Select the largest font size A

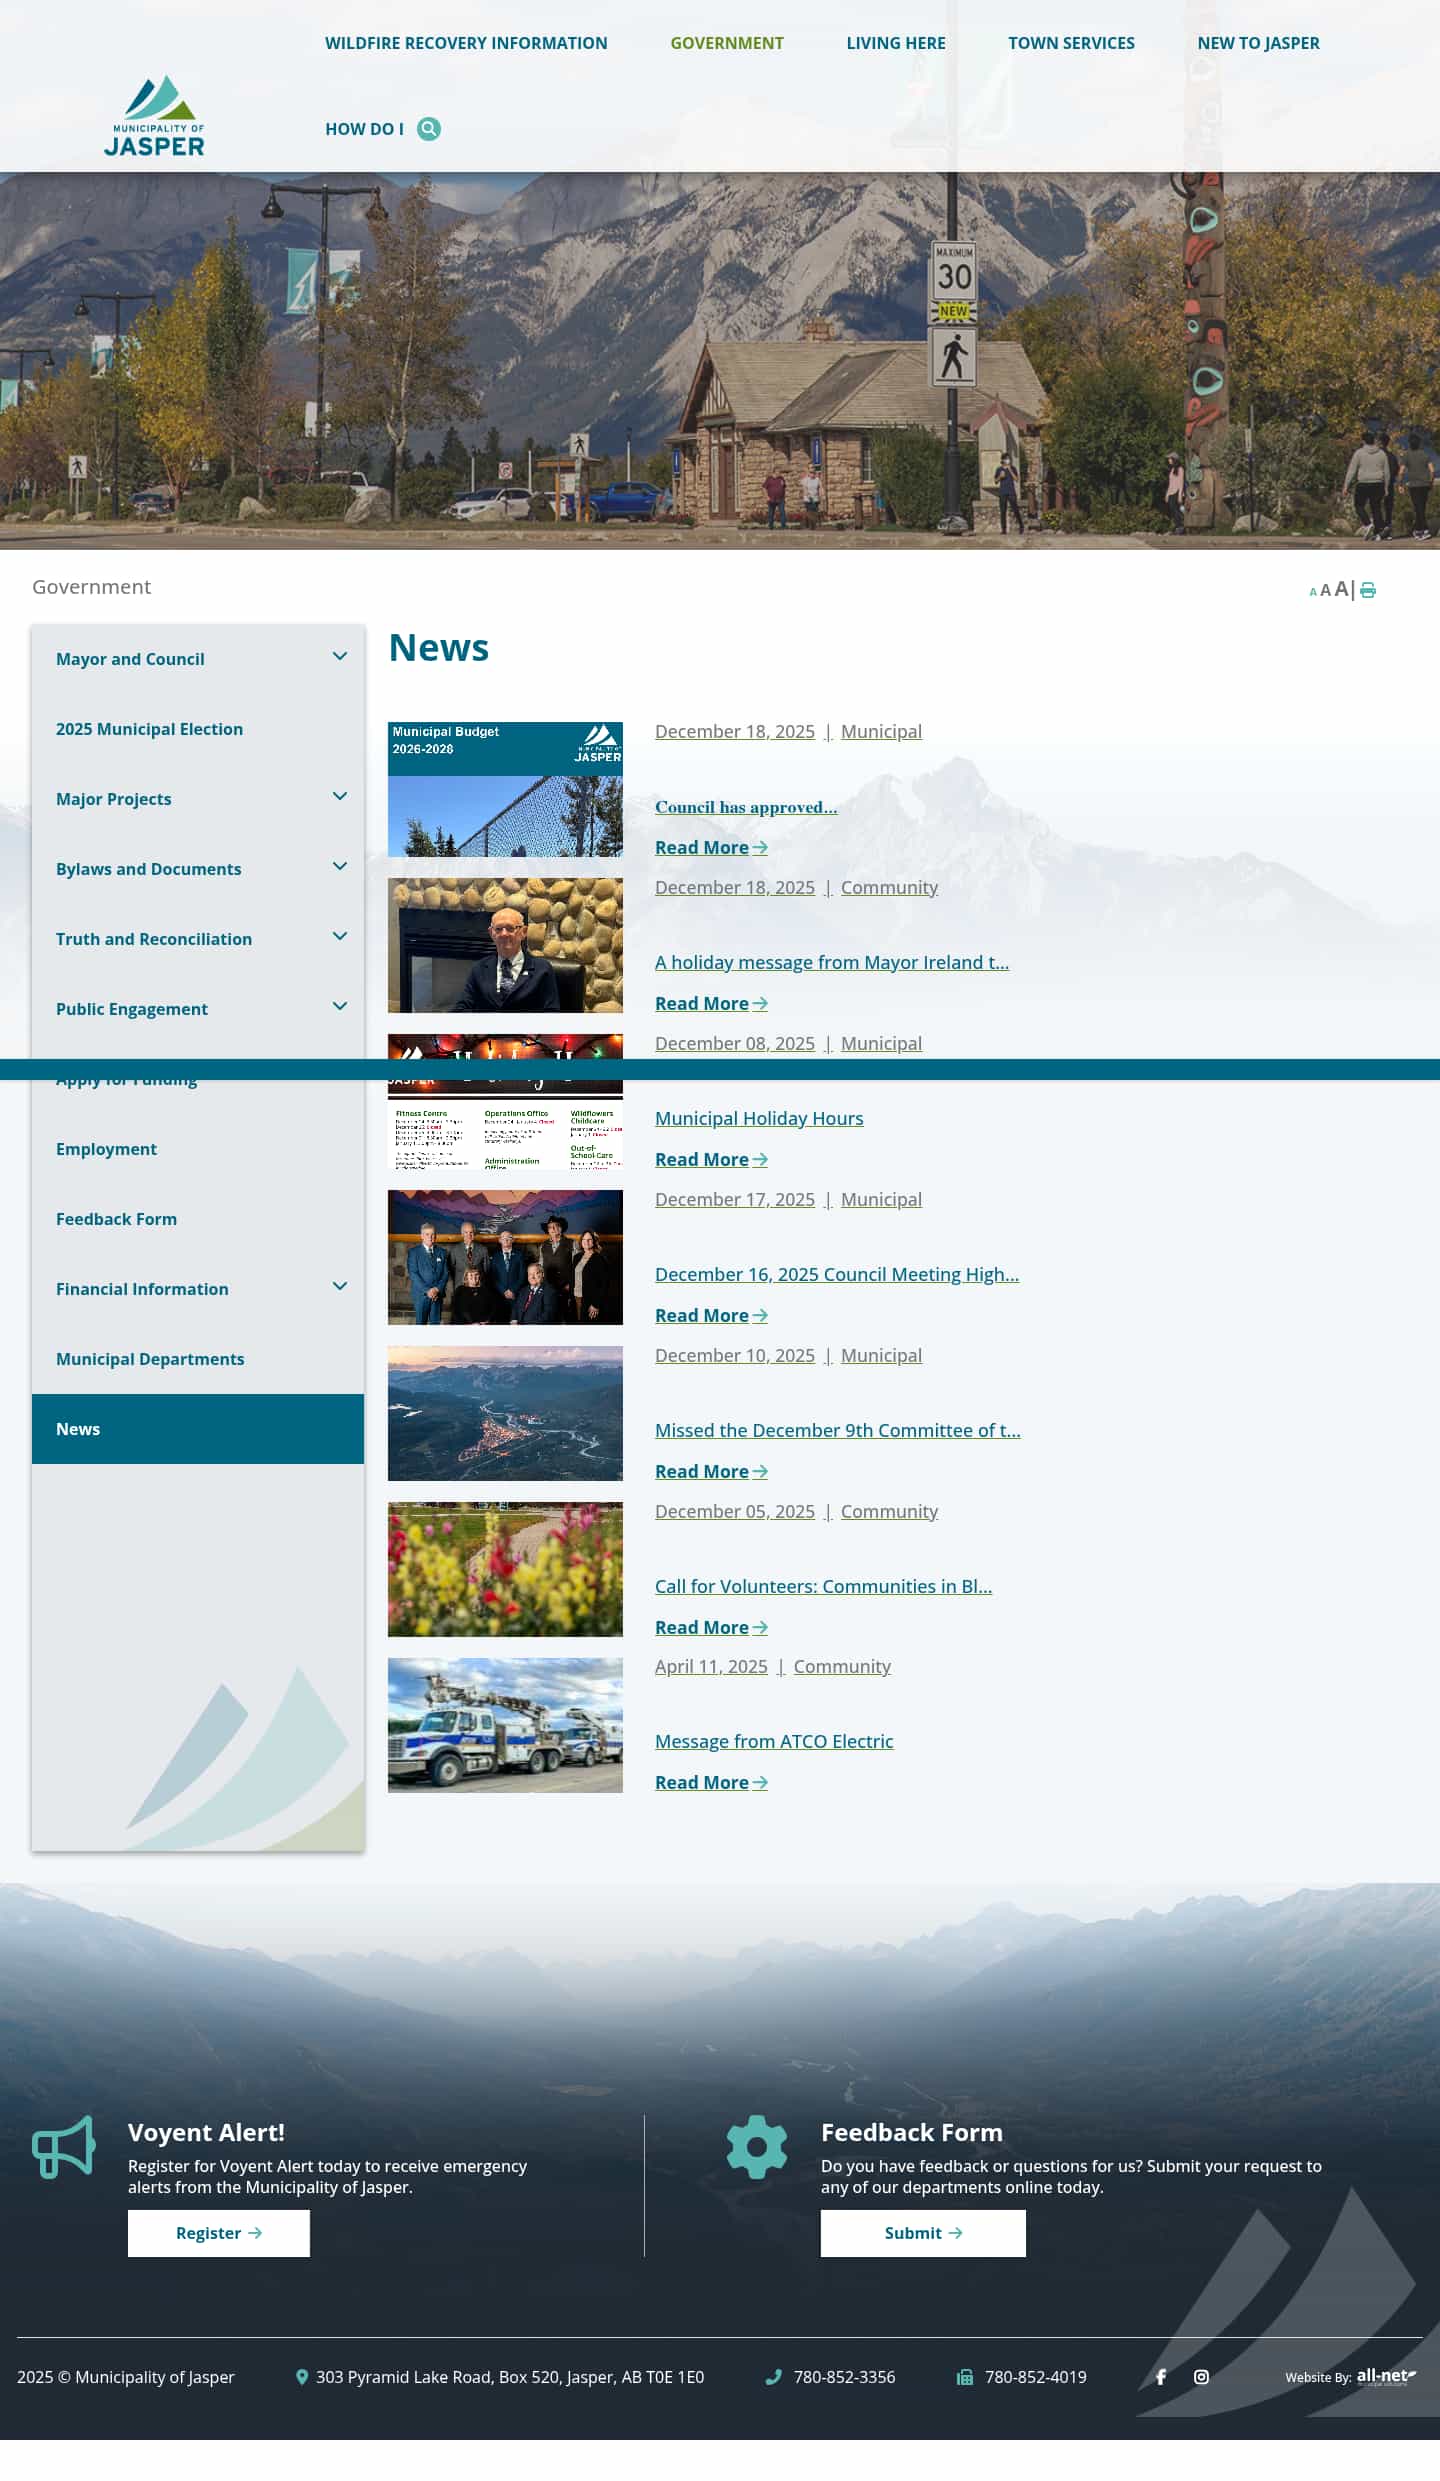1341,589
